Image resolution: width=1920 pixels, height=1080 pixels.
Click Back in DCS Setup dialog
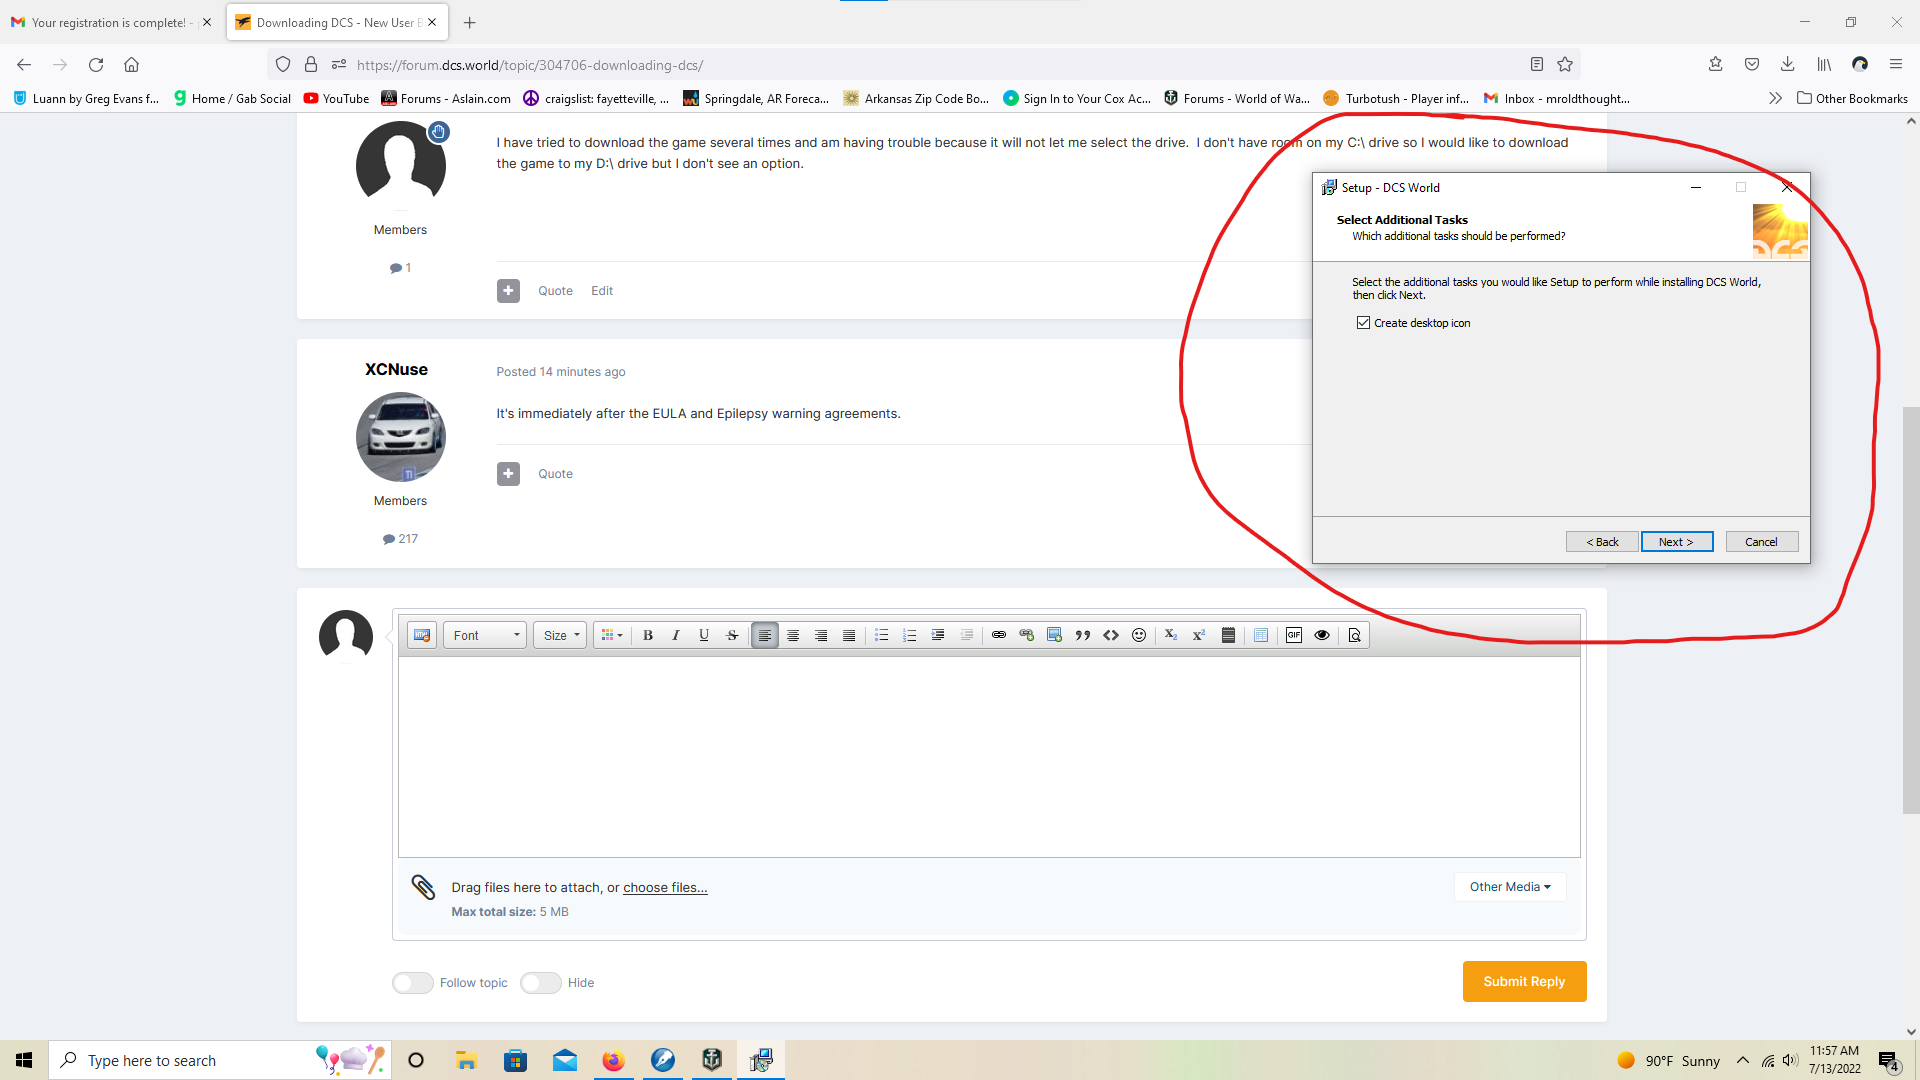click(x=1602, y=542)
